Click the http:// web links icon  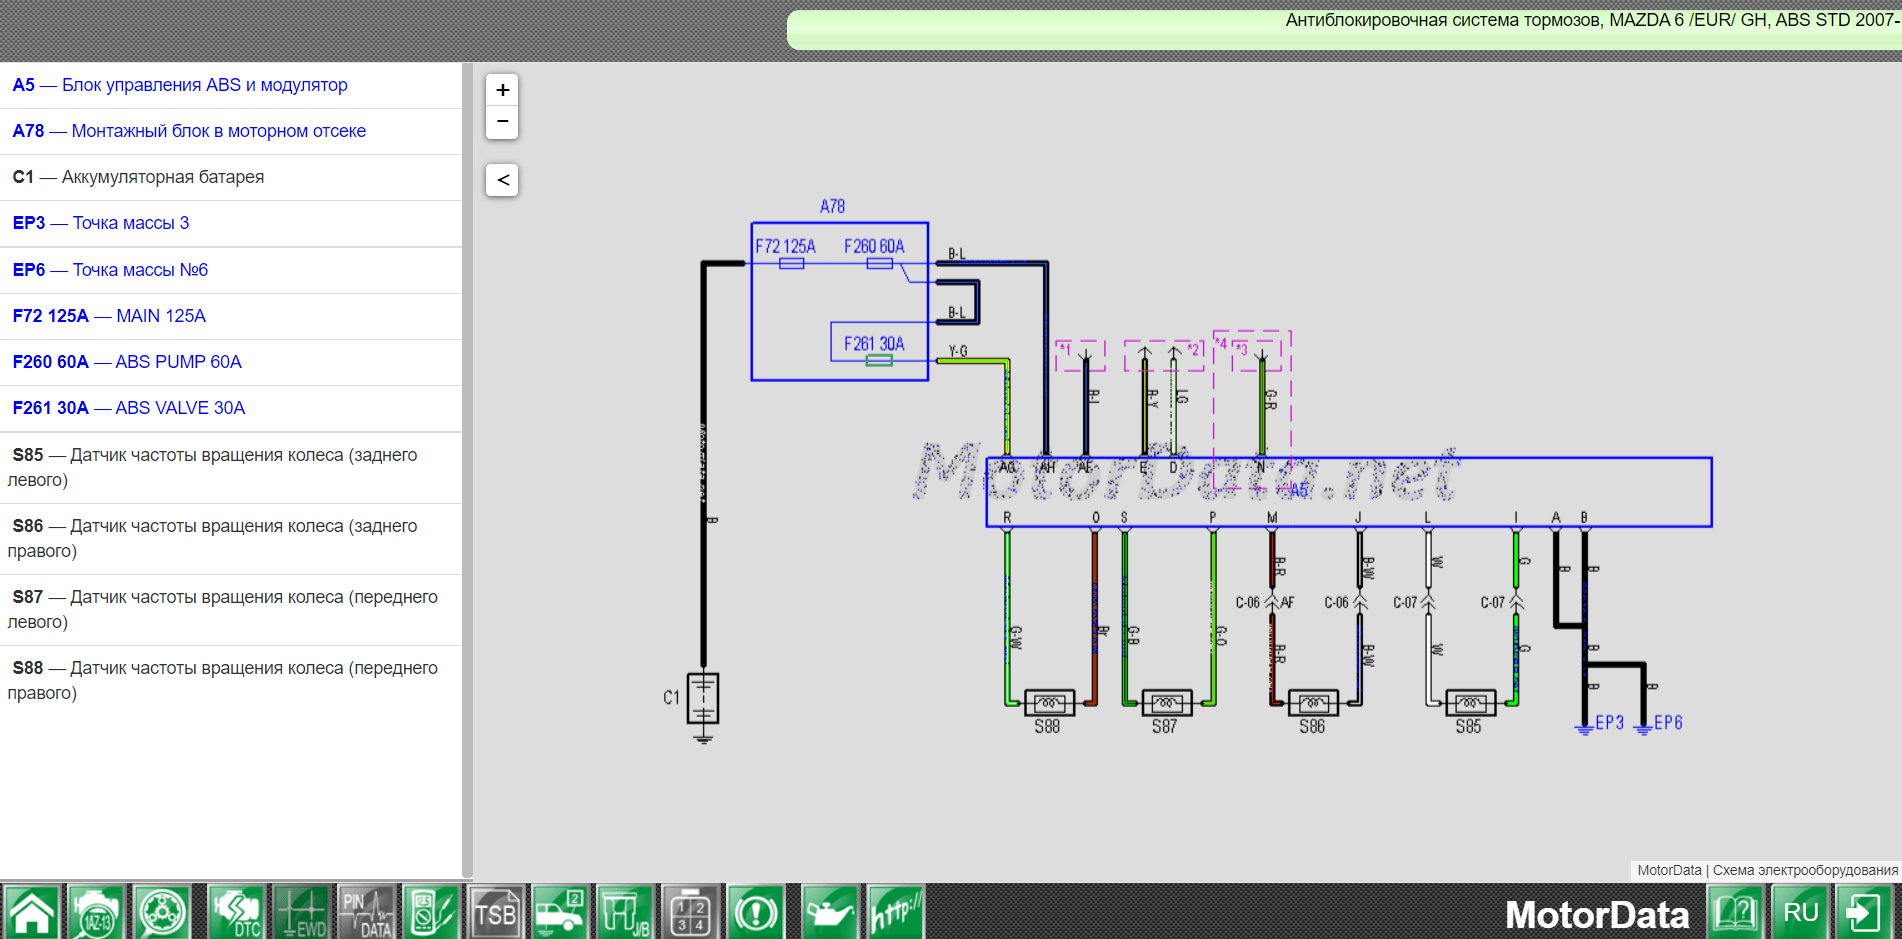895,912
